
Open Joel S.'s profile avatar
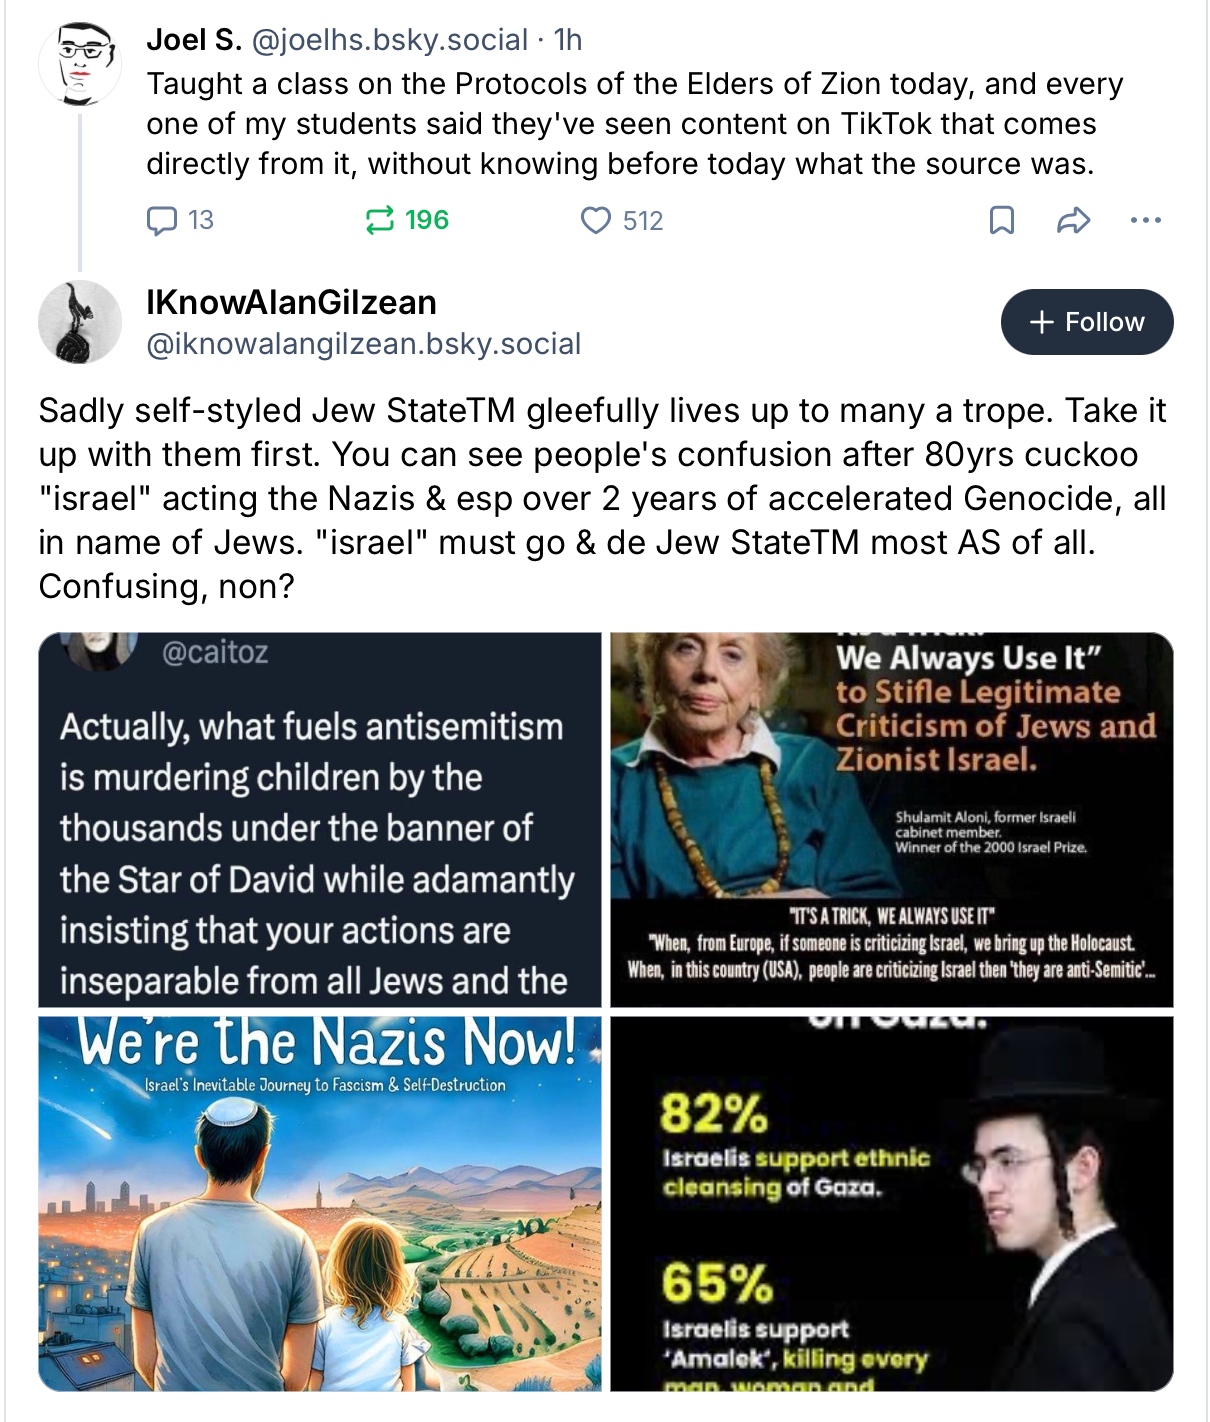click(80, 64)
